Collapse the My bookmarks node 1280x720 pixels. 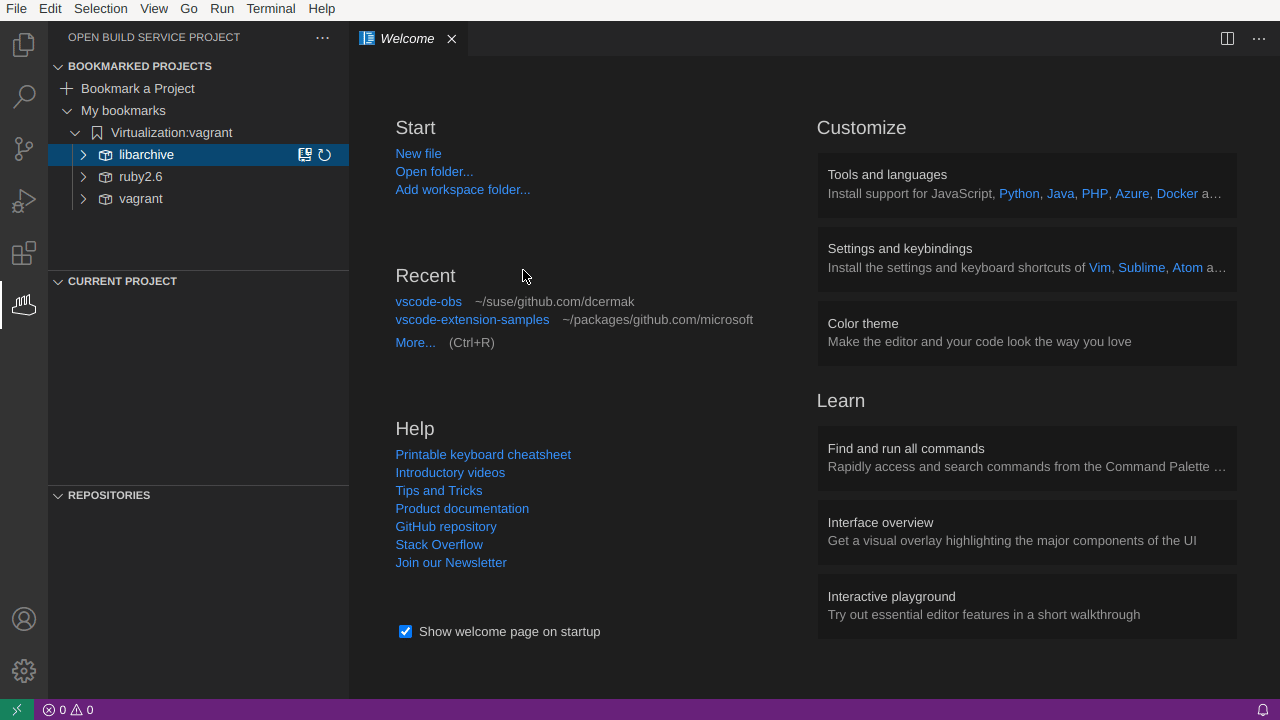[x=67, y=111]
